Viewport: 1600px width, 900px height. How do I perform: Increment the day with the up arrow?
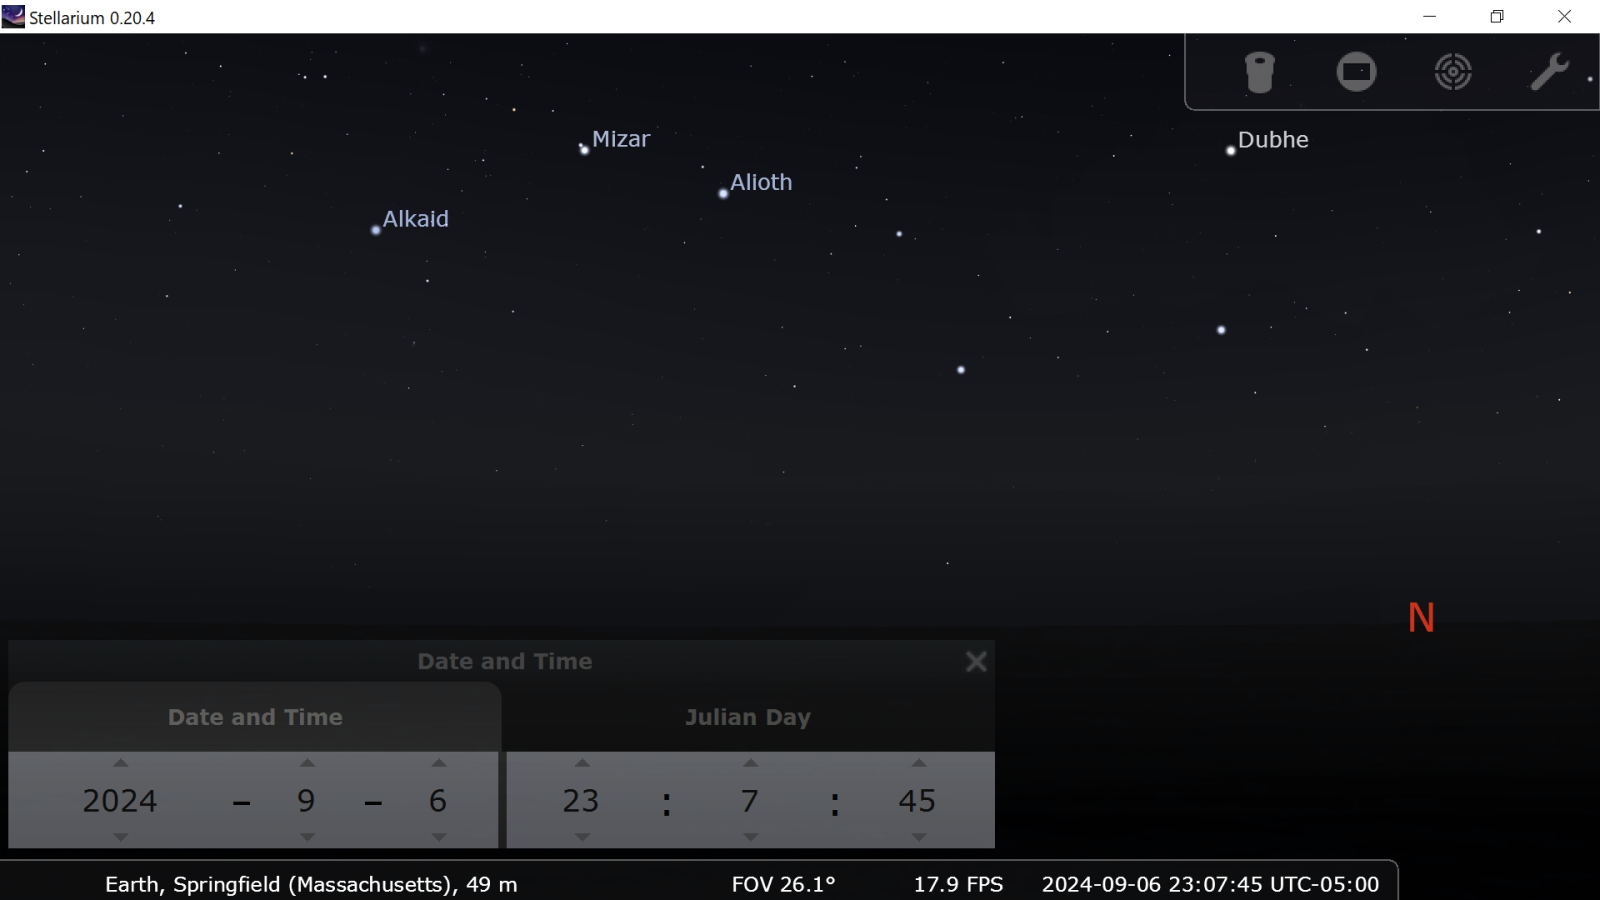pyautogui.click(x=438, y=764)
